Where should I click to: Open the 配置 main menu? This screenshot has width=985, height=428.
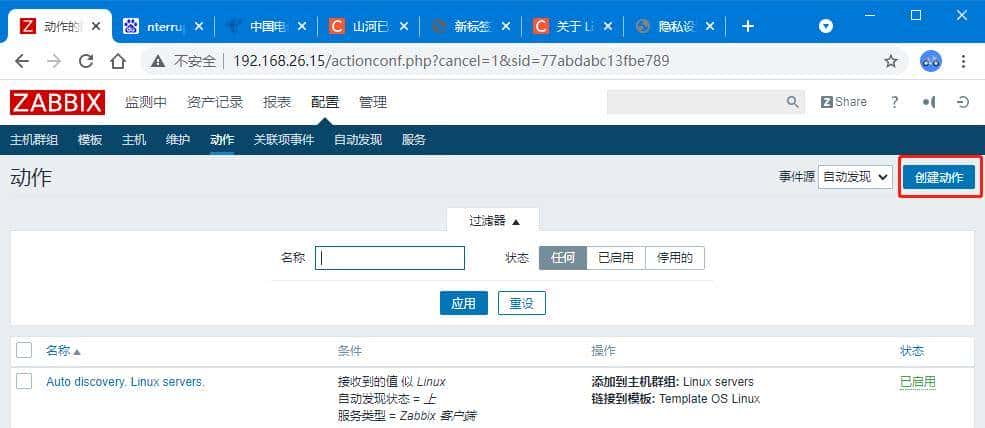325,102
